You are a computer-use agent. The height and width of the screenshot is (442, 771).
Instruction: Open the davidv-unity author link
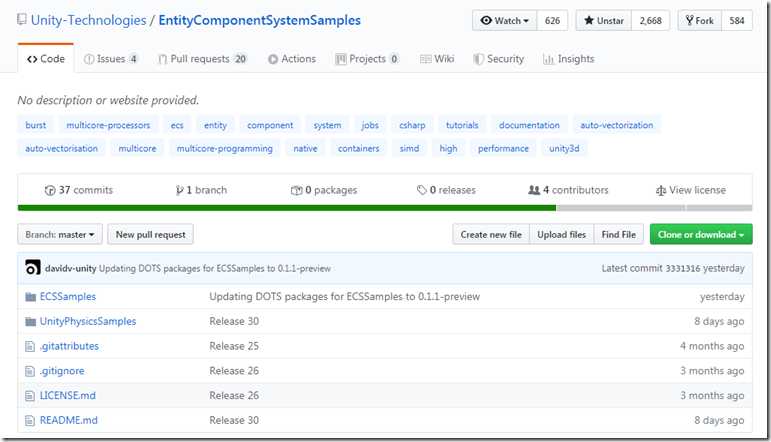70,268
